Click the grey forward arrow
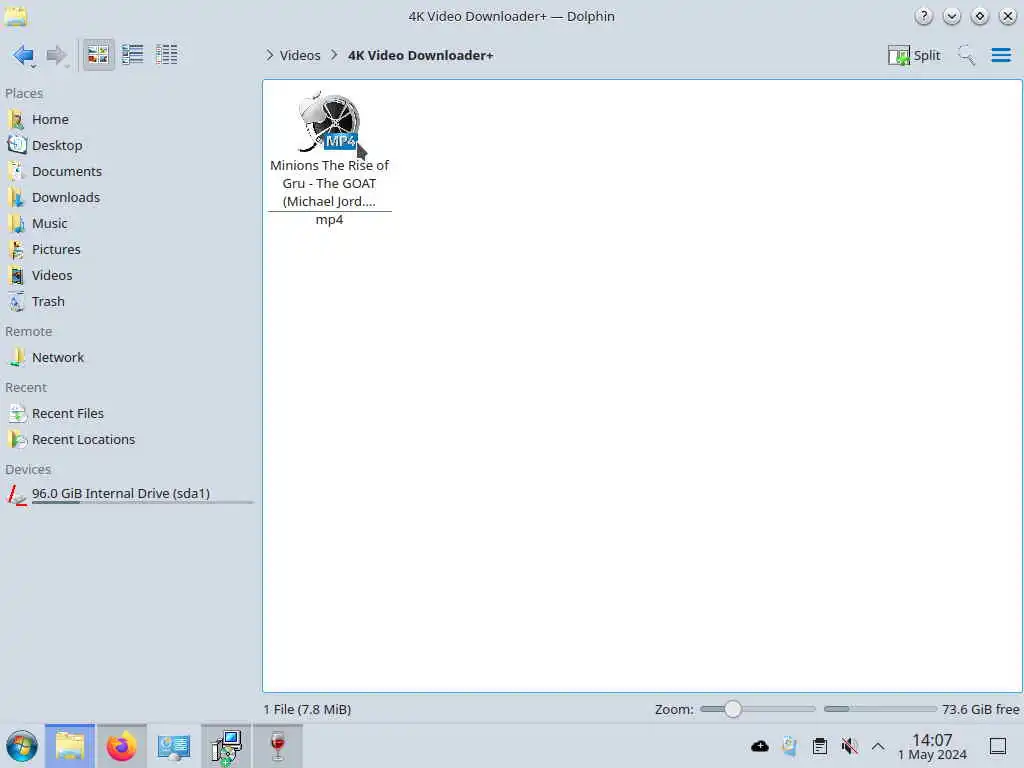This screenshot has width=1024, height=768. click(x=57, y=55)
